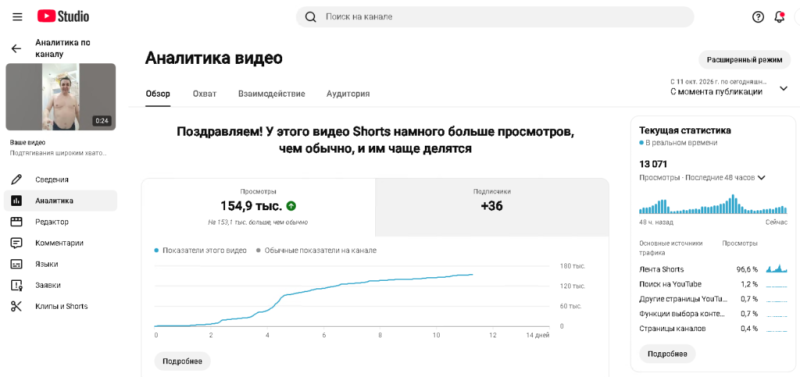The image size is (800, 377).
Task: Click Подробнее under the views chart
Action: (182, 361)
